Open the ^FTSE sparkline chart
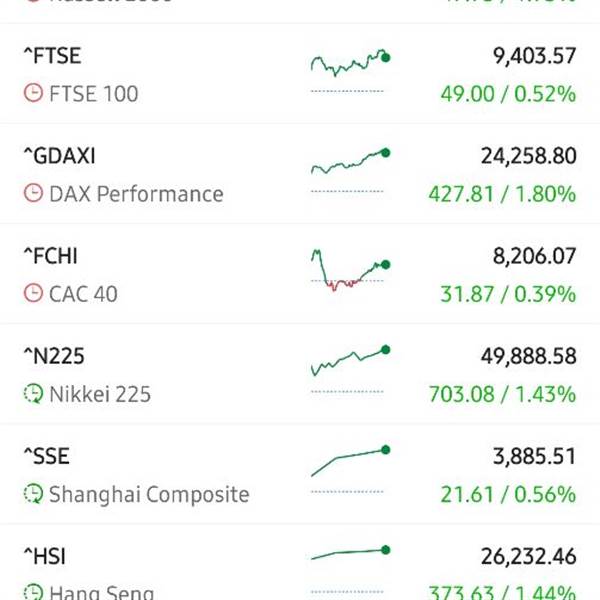 click(x=350, y=64)
